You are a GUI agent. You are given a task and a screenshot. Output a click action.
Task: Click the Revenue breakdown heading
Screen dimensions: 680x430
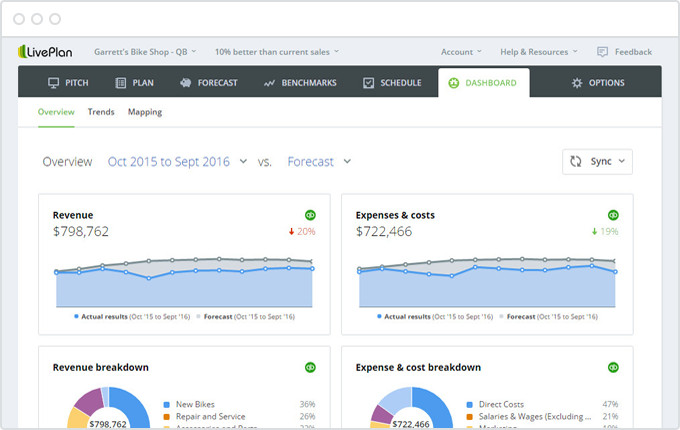point(101,367)
